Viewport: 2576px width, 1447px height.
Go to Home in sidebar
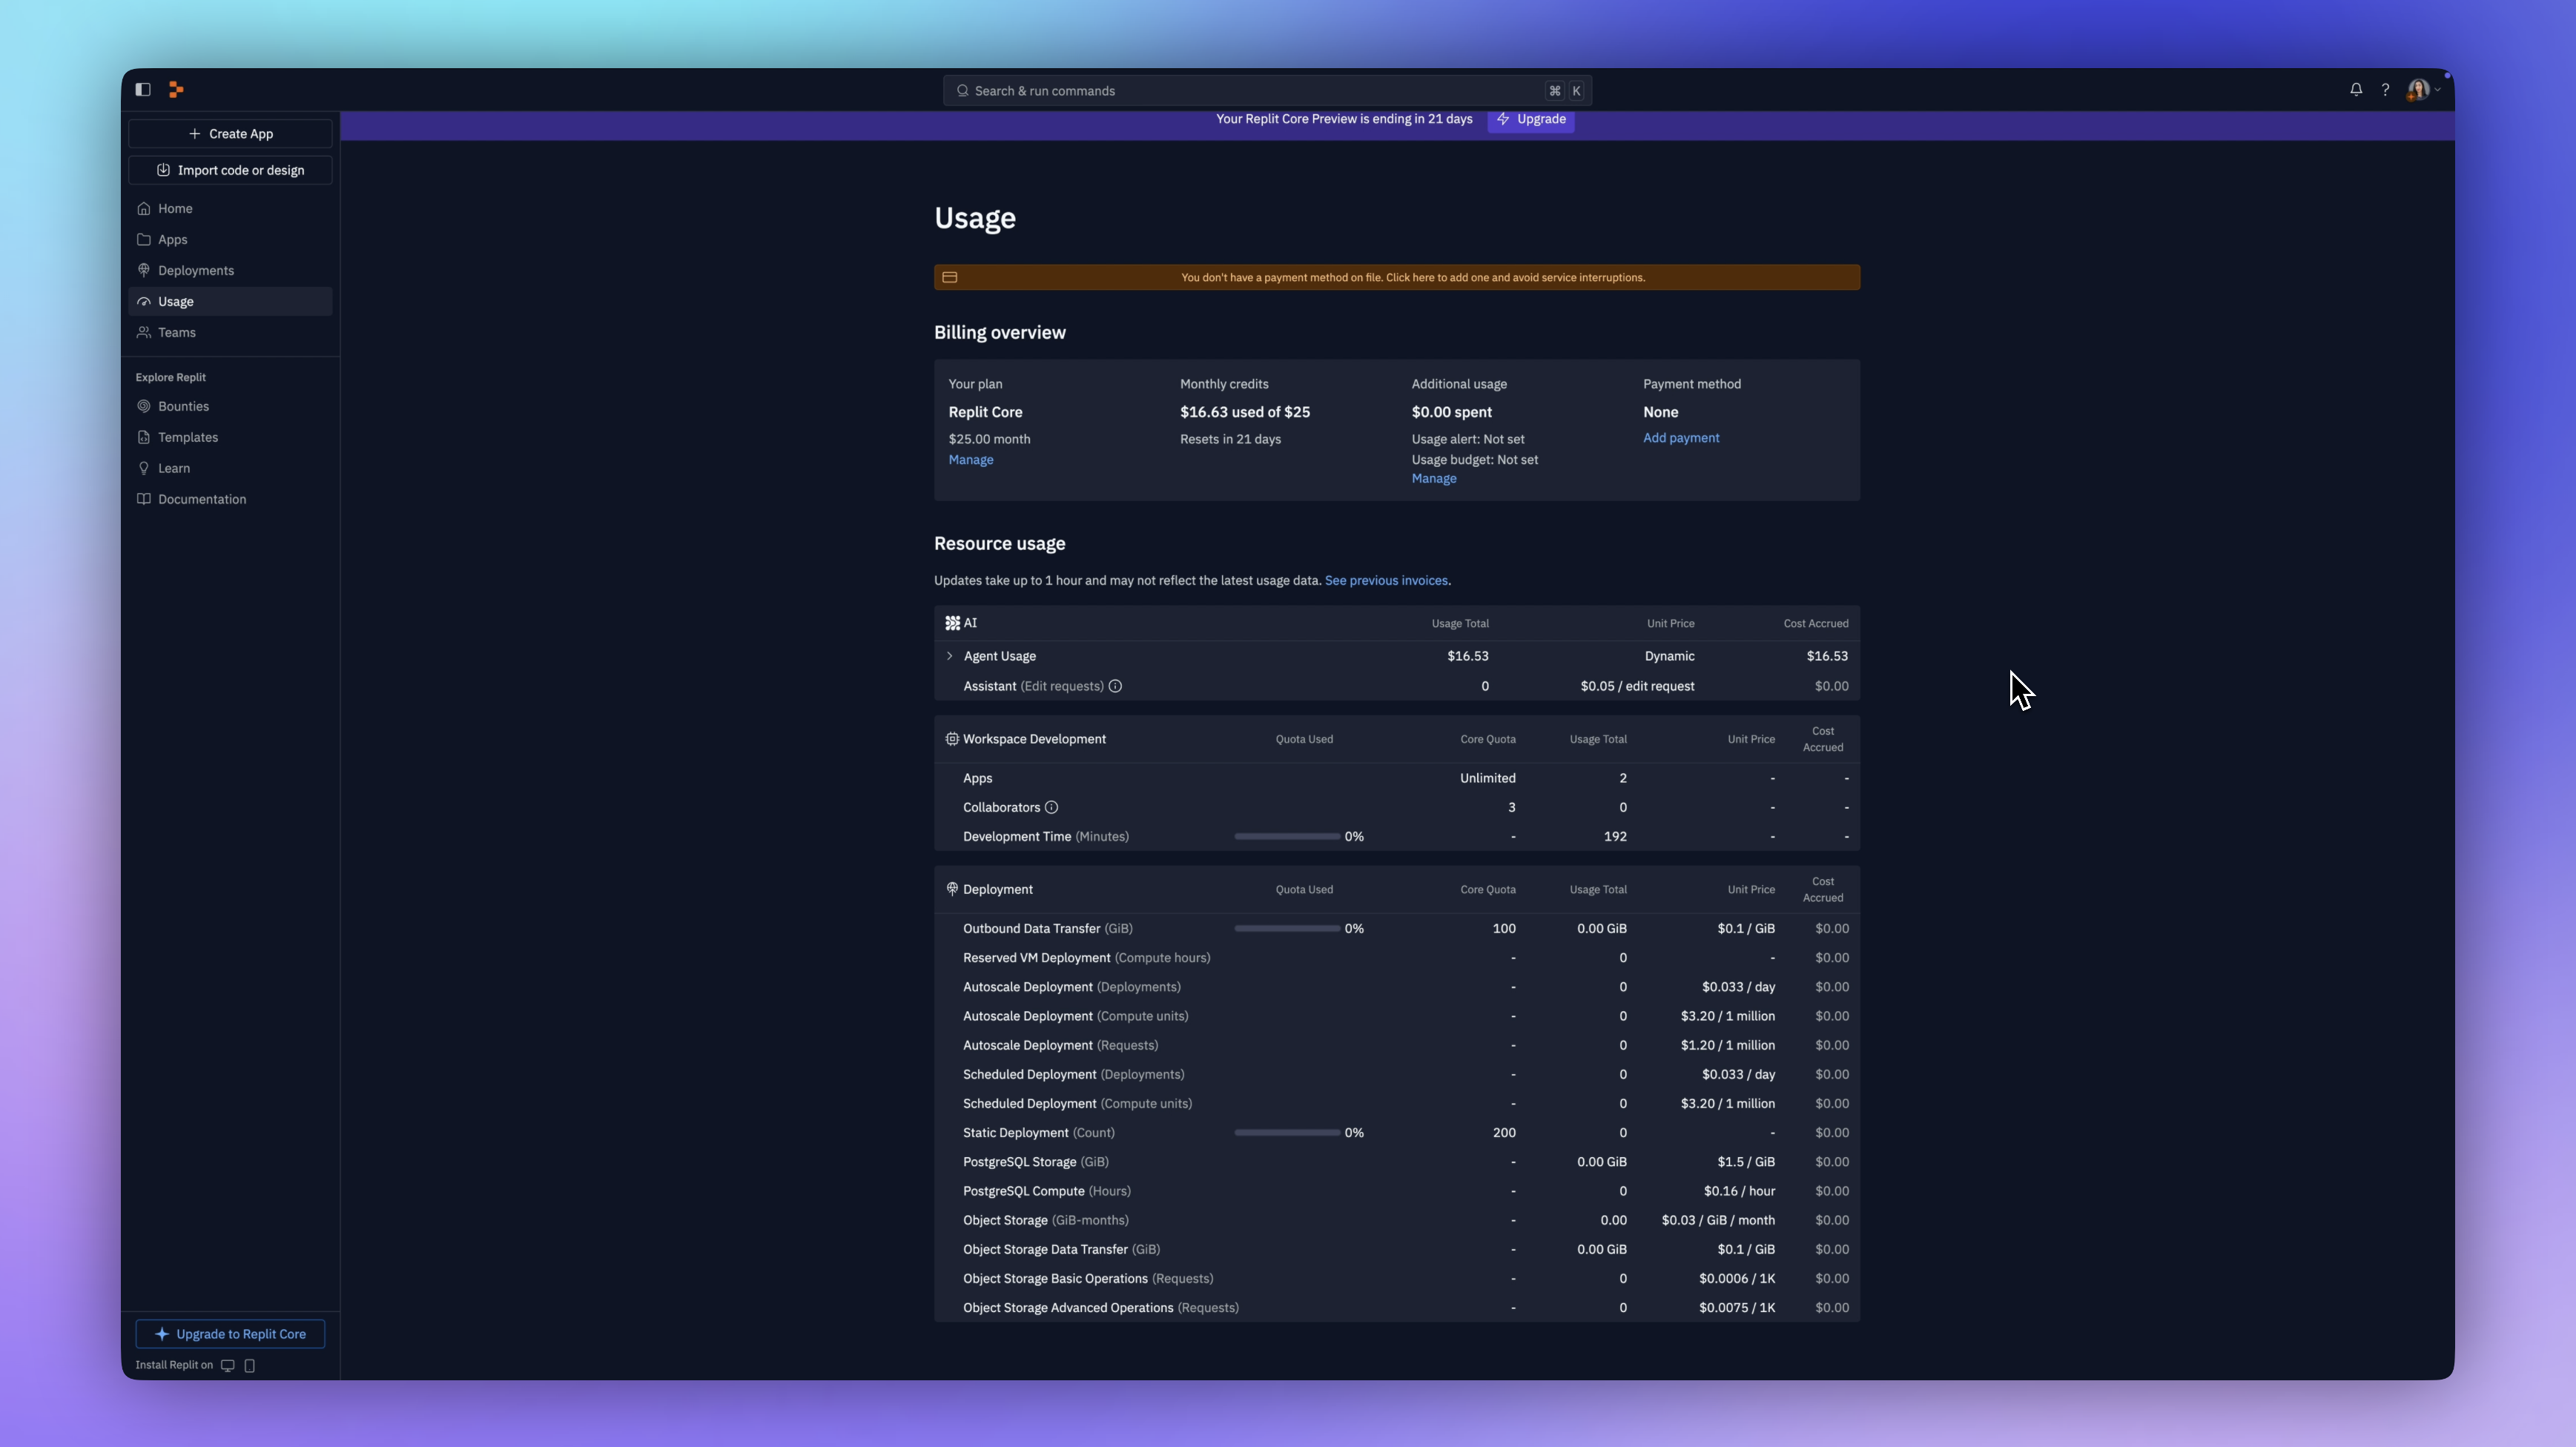tap(230, 209)
